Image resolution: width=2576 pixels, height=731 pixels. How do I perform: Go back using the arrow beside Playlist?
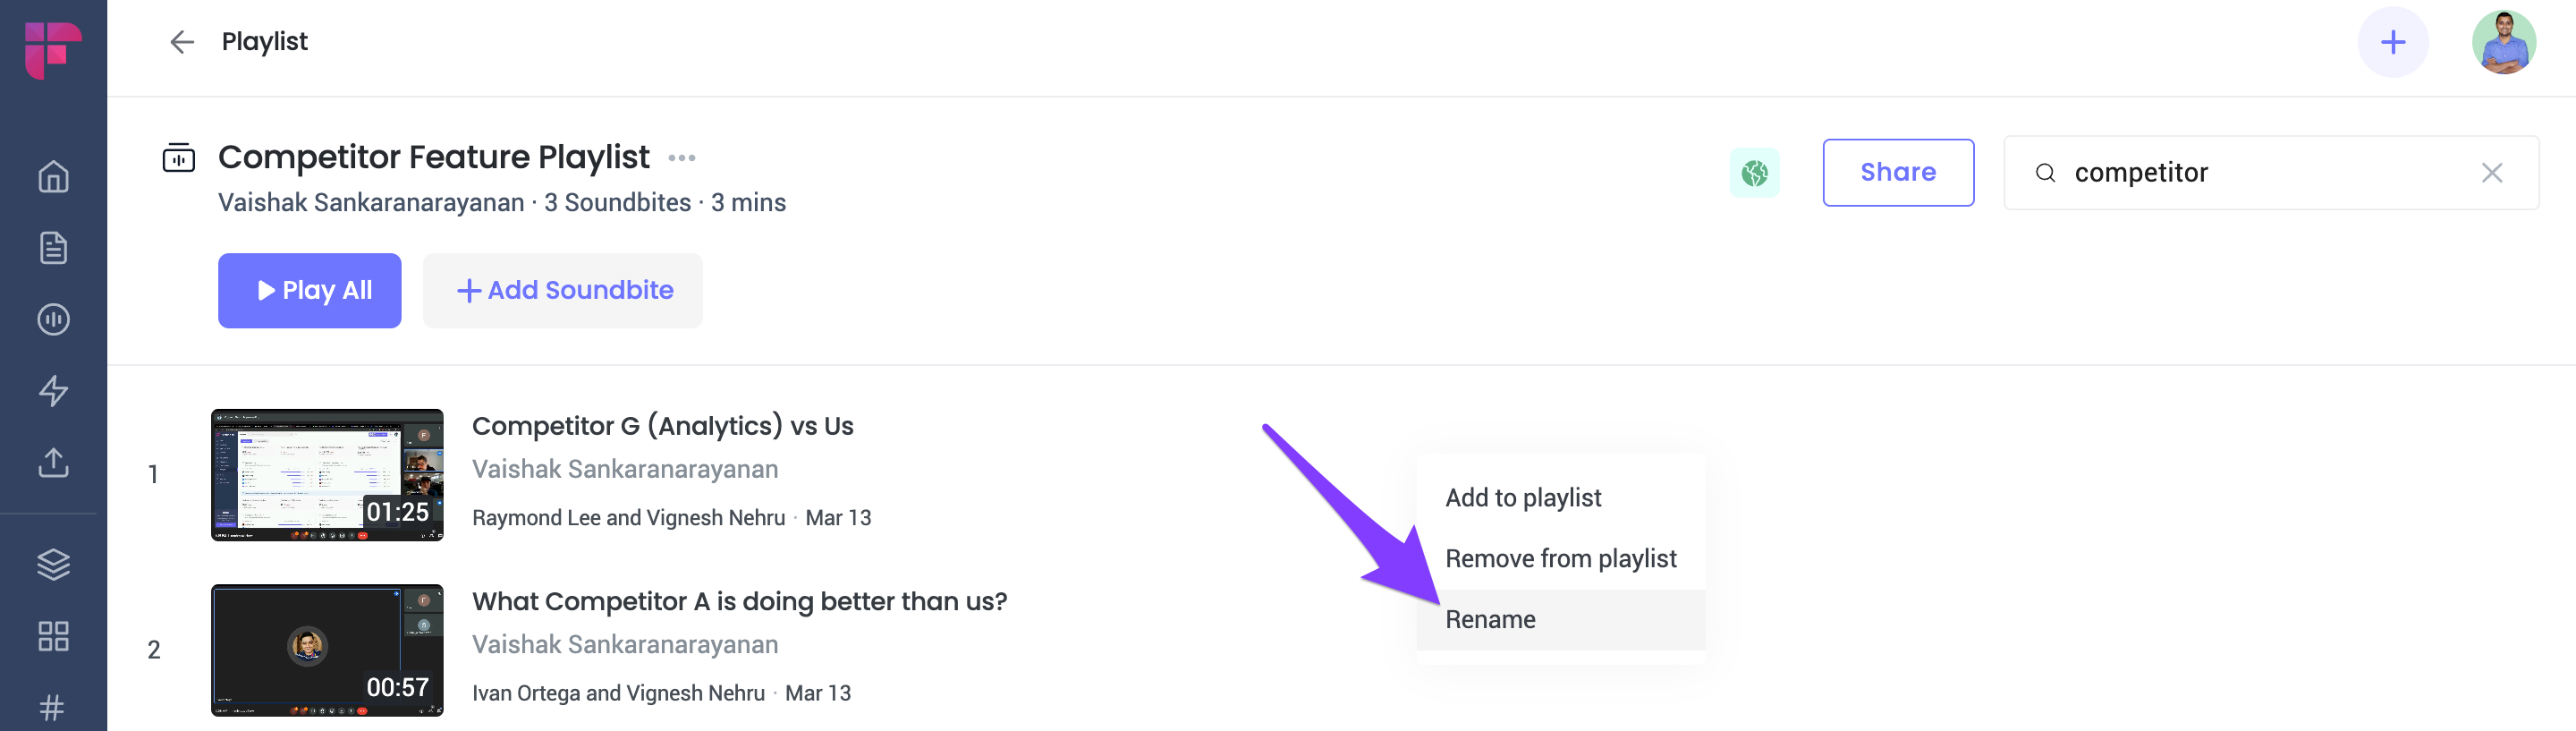tap(182, 42)
